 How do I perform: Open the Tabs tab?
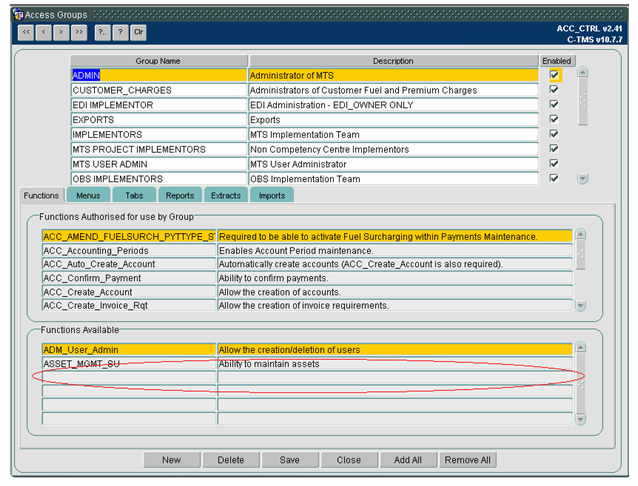[x=134, y=195]
